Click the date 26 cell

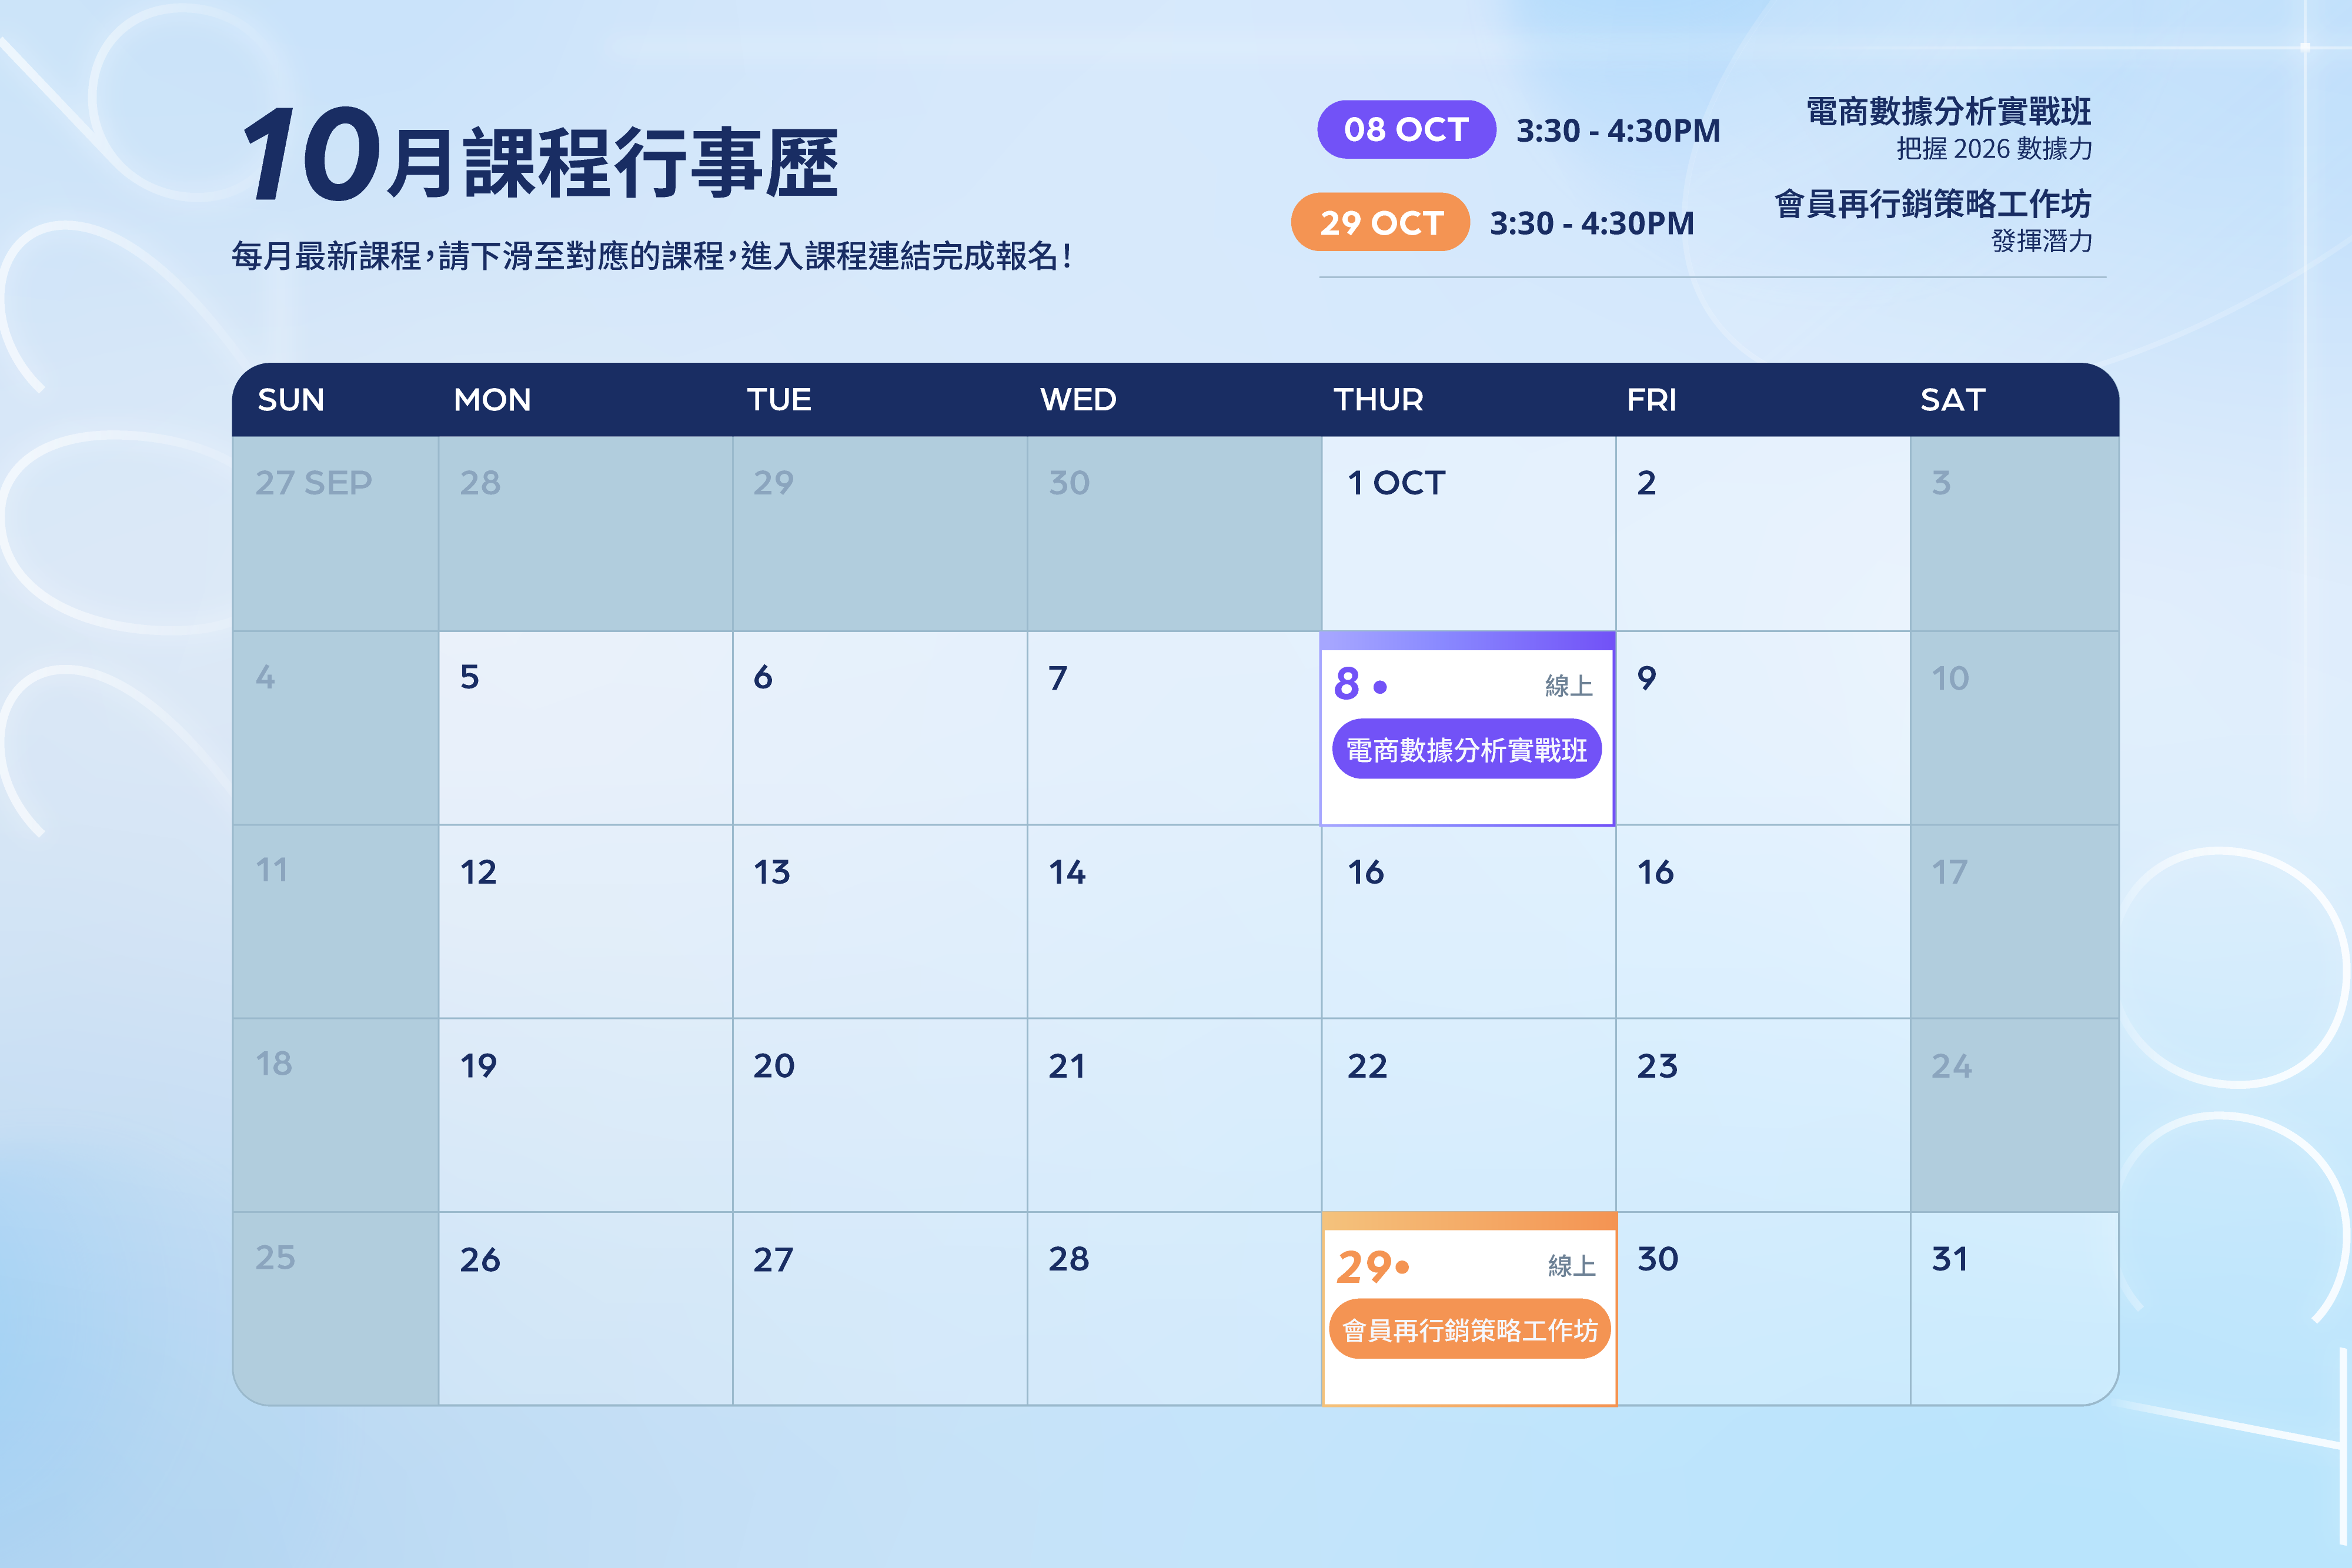pyautogui.click(x=585, y=1309)
